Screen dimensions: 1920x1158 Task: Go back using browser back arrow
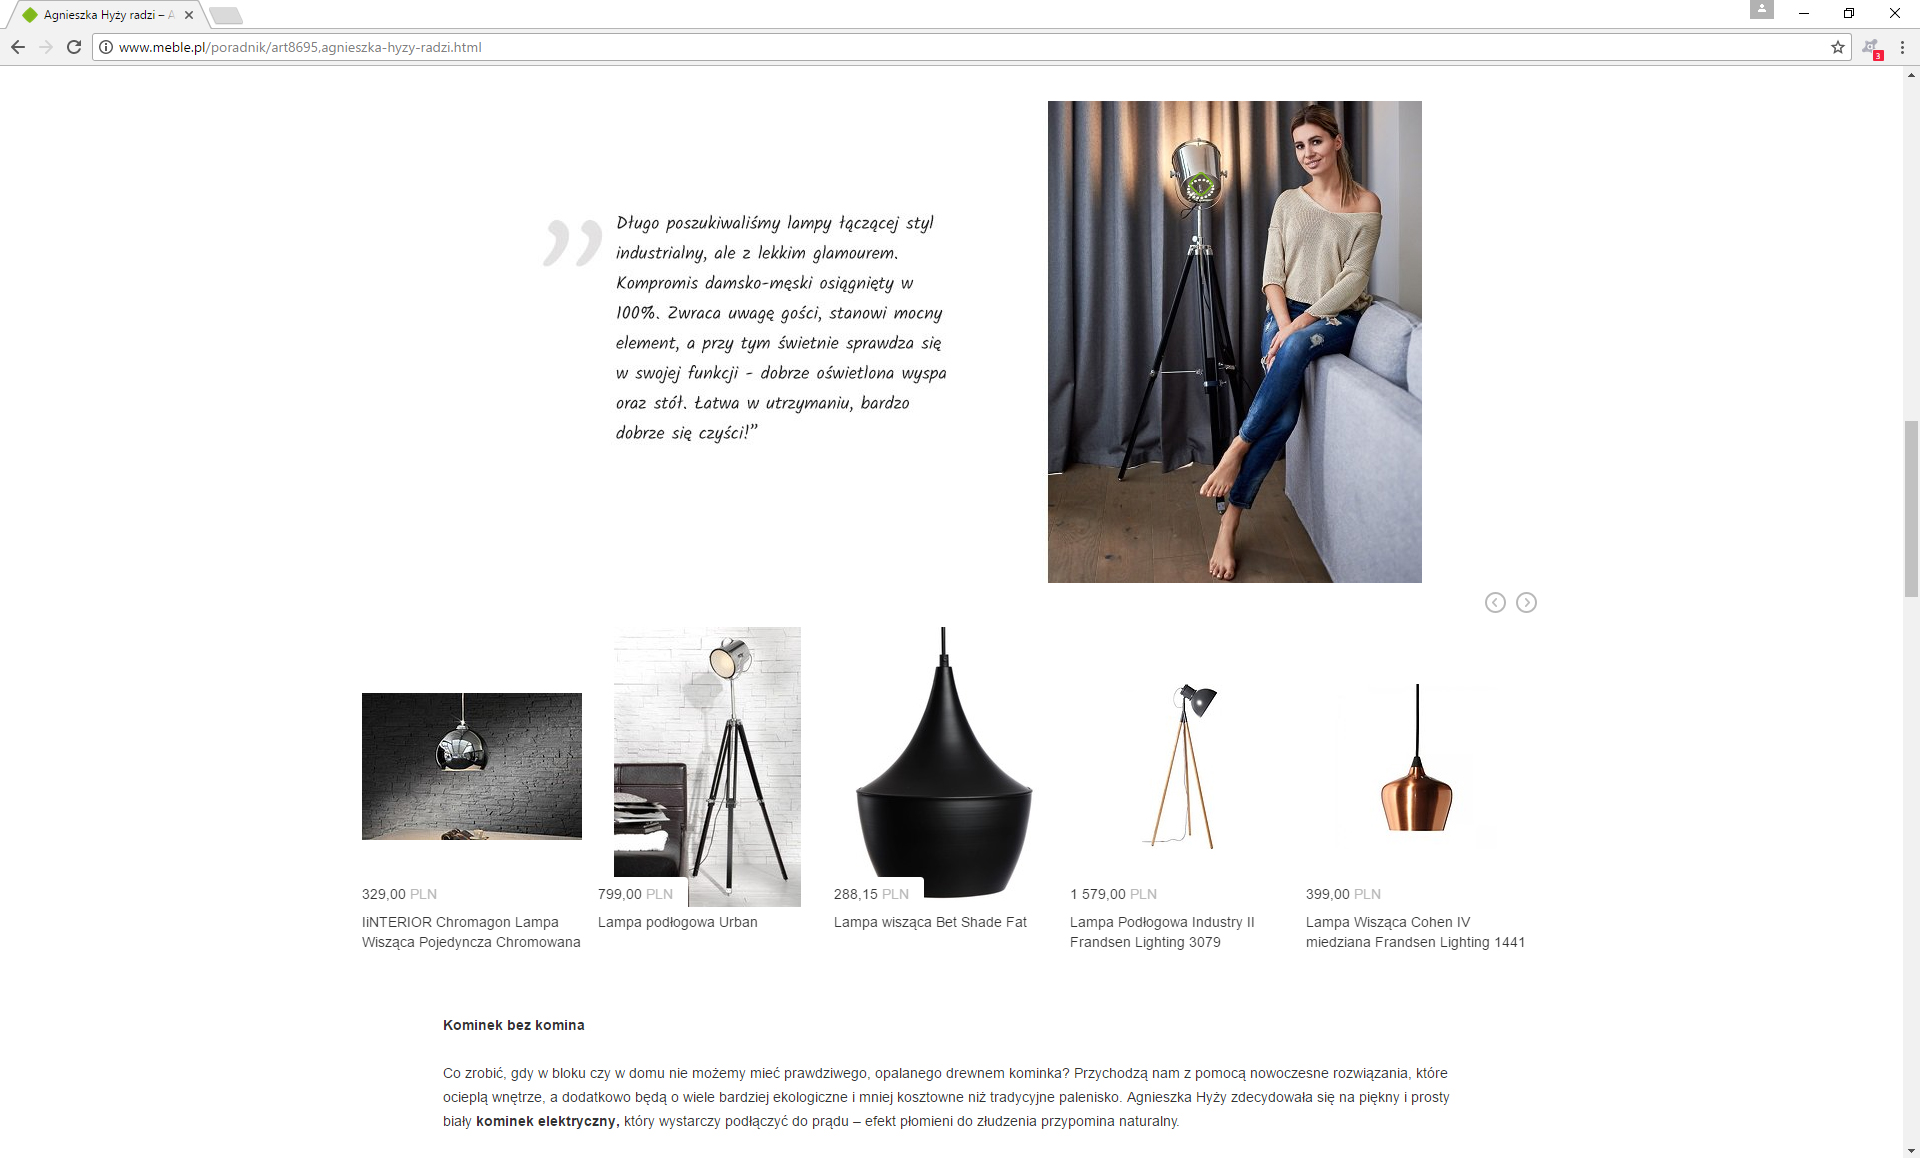click(18, 47)
